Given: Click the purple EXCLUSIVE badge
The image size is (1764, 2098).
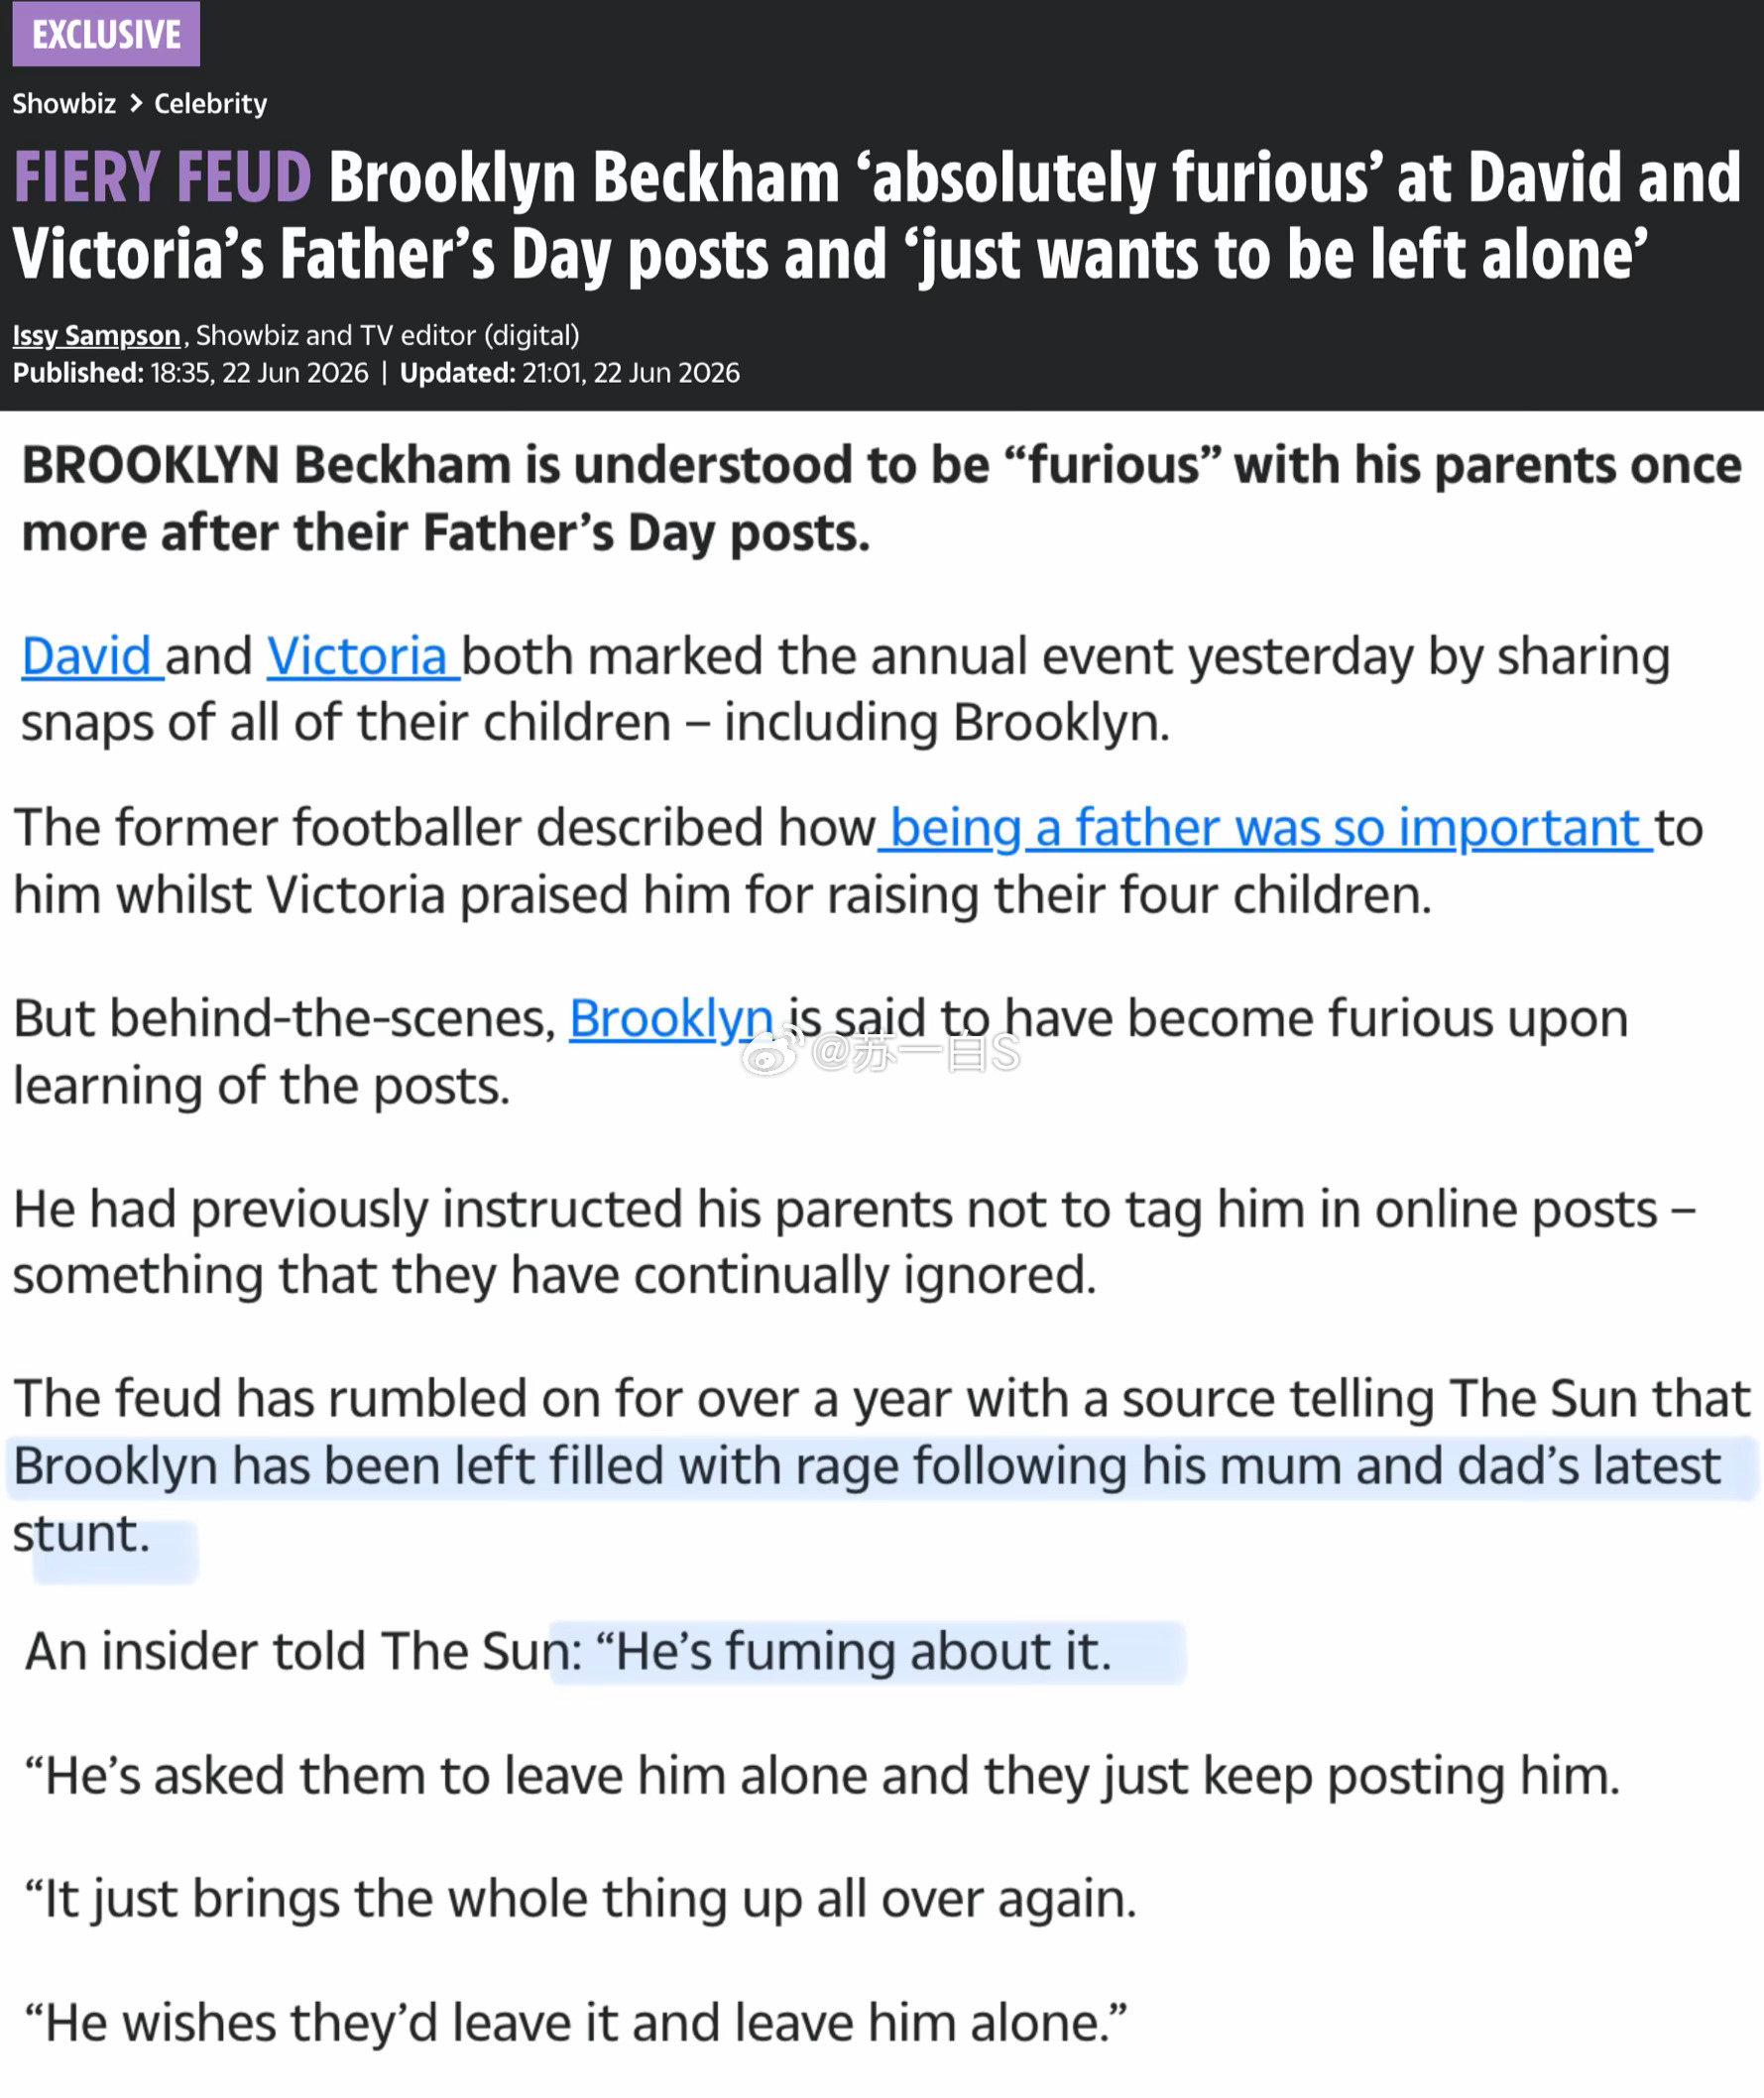Looking at the screenshot, I should [106, 34].
